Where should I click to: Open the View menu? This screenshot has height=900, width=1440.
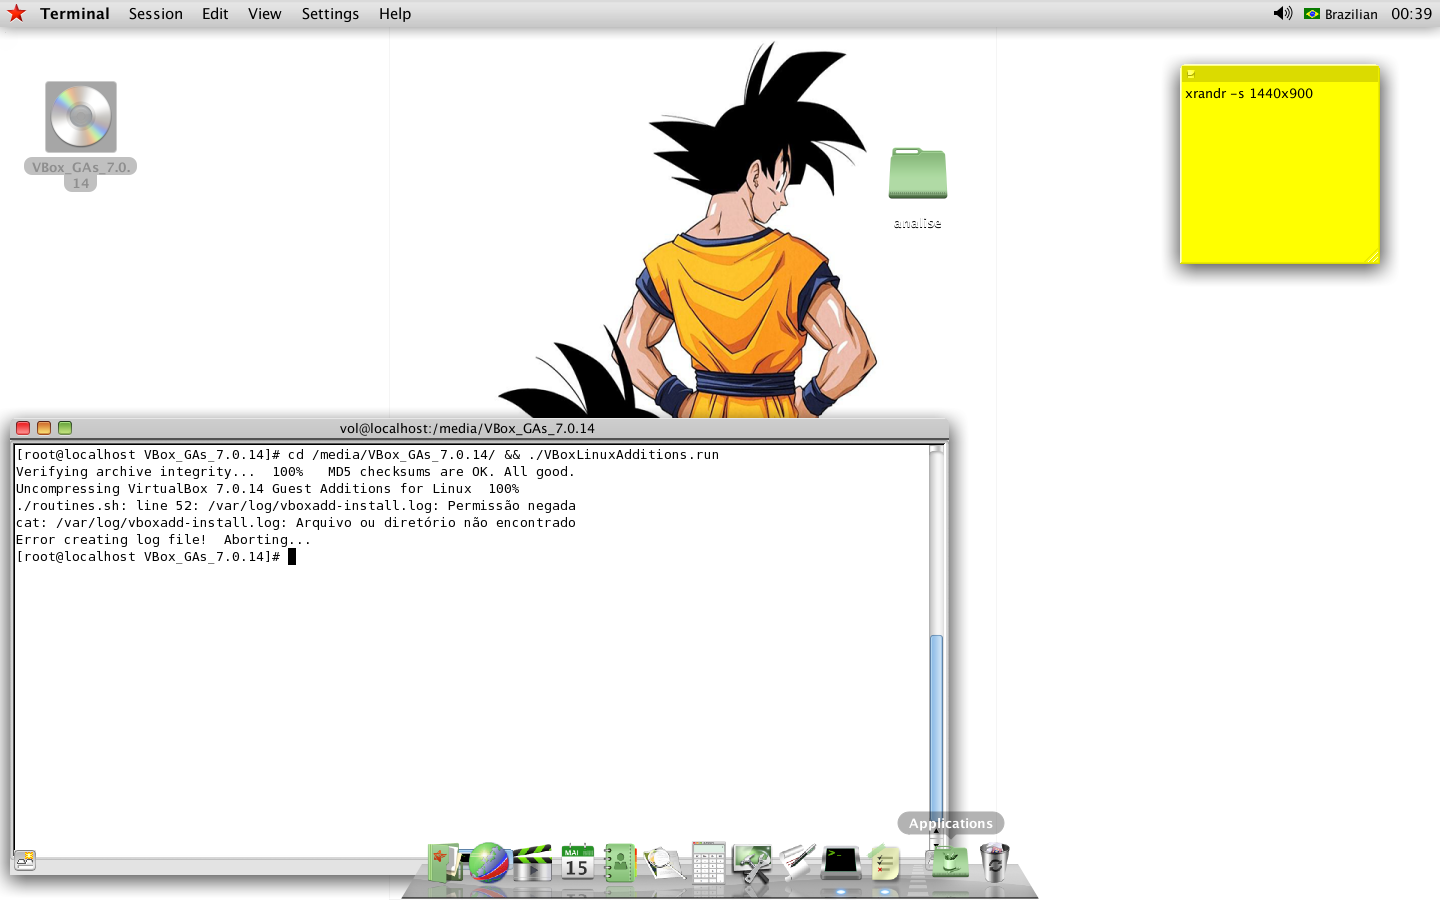click(x=265, y=14)
